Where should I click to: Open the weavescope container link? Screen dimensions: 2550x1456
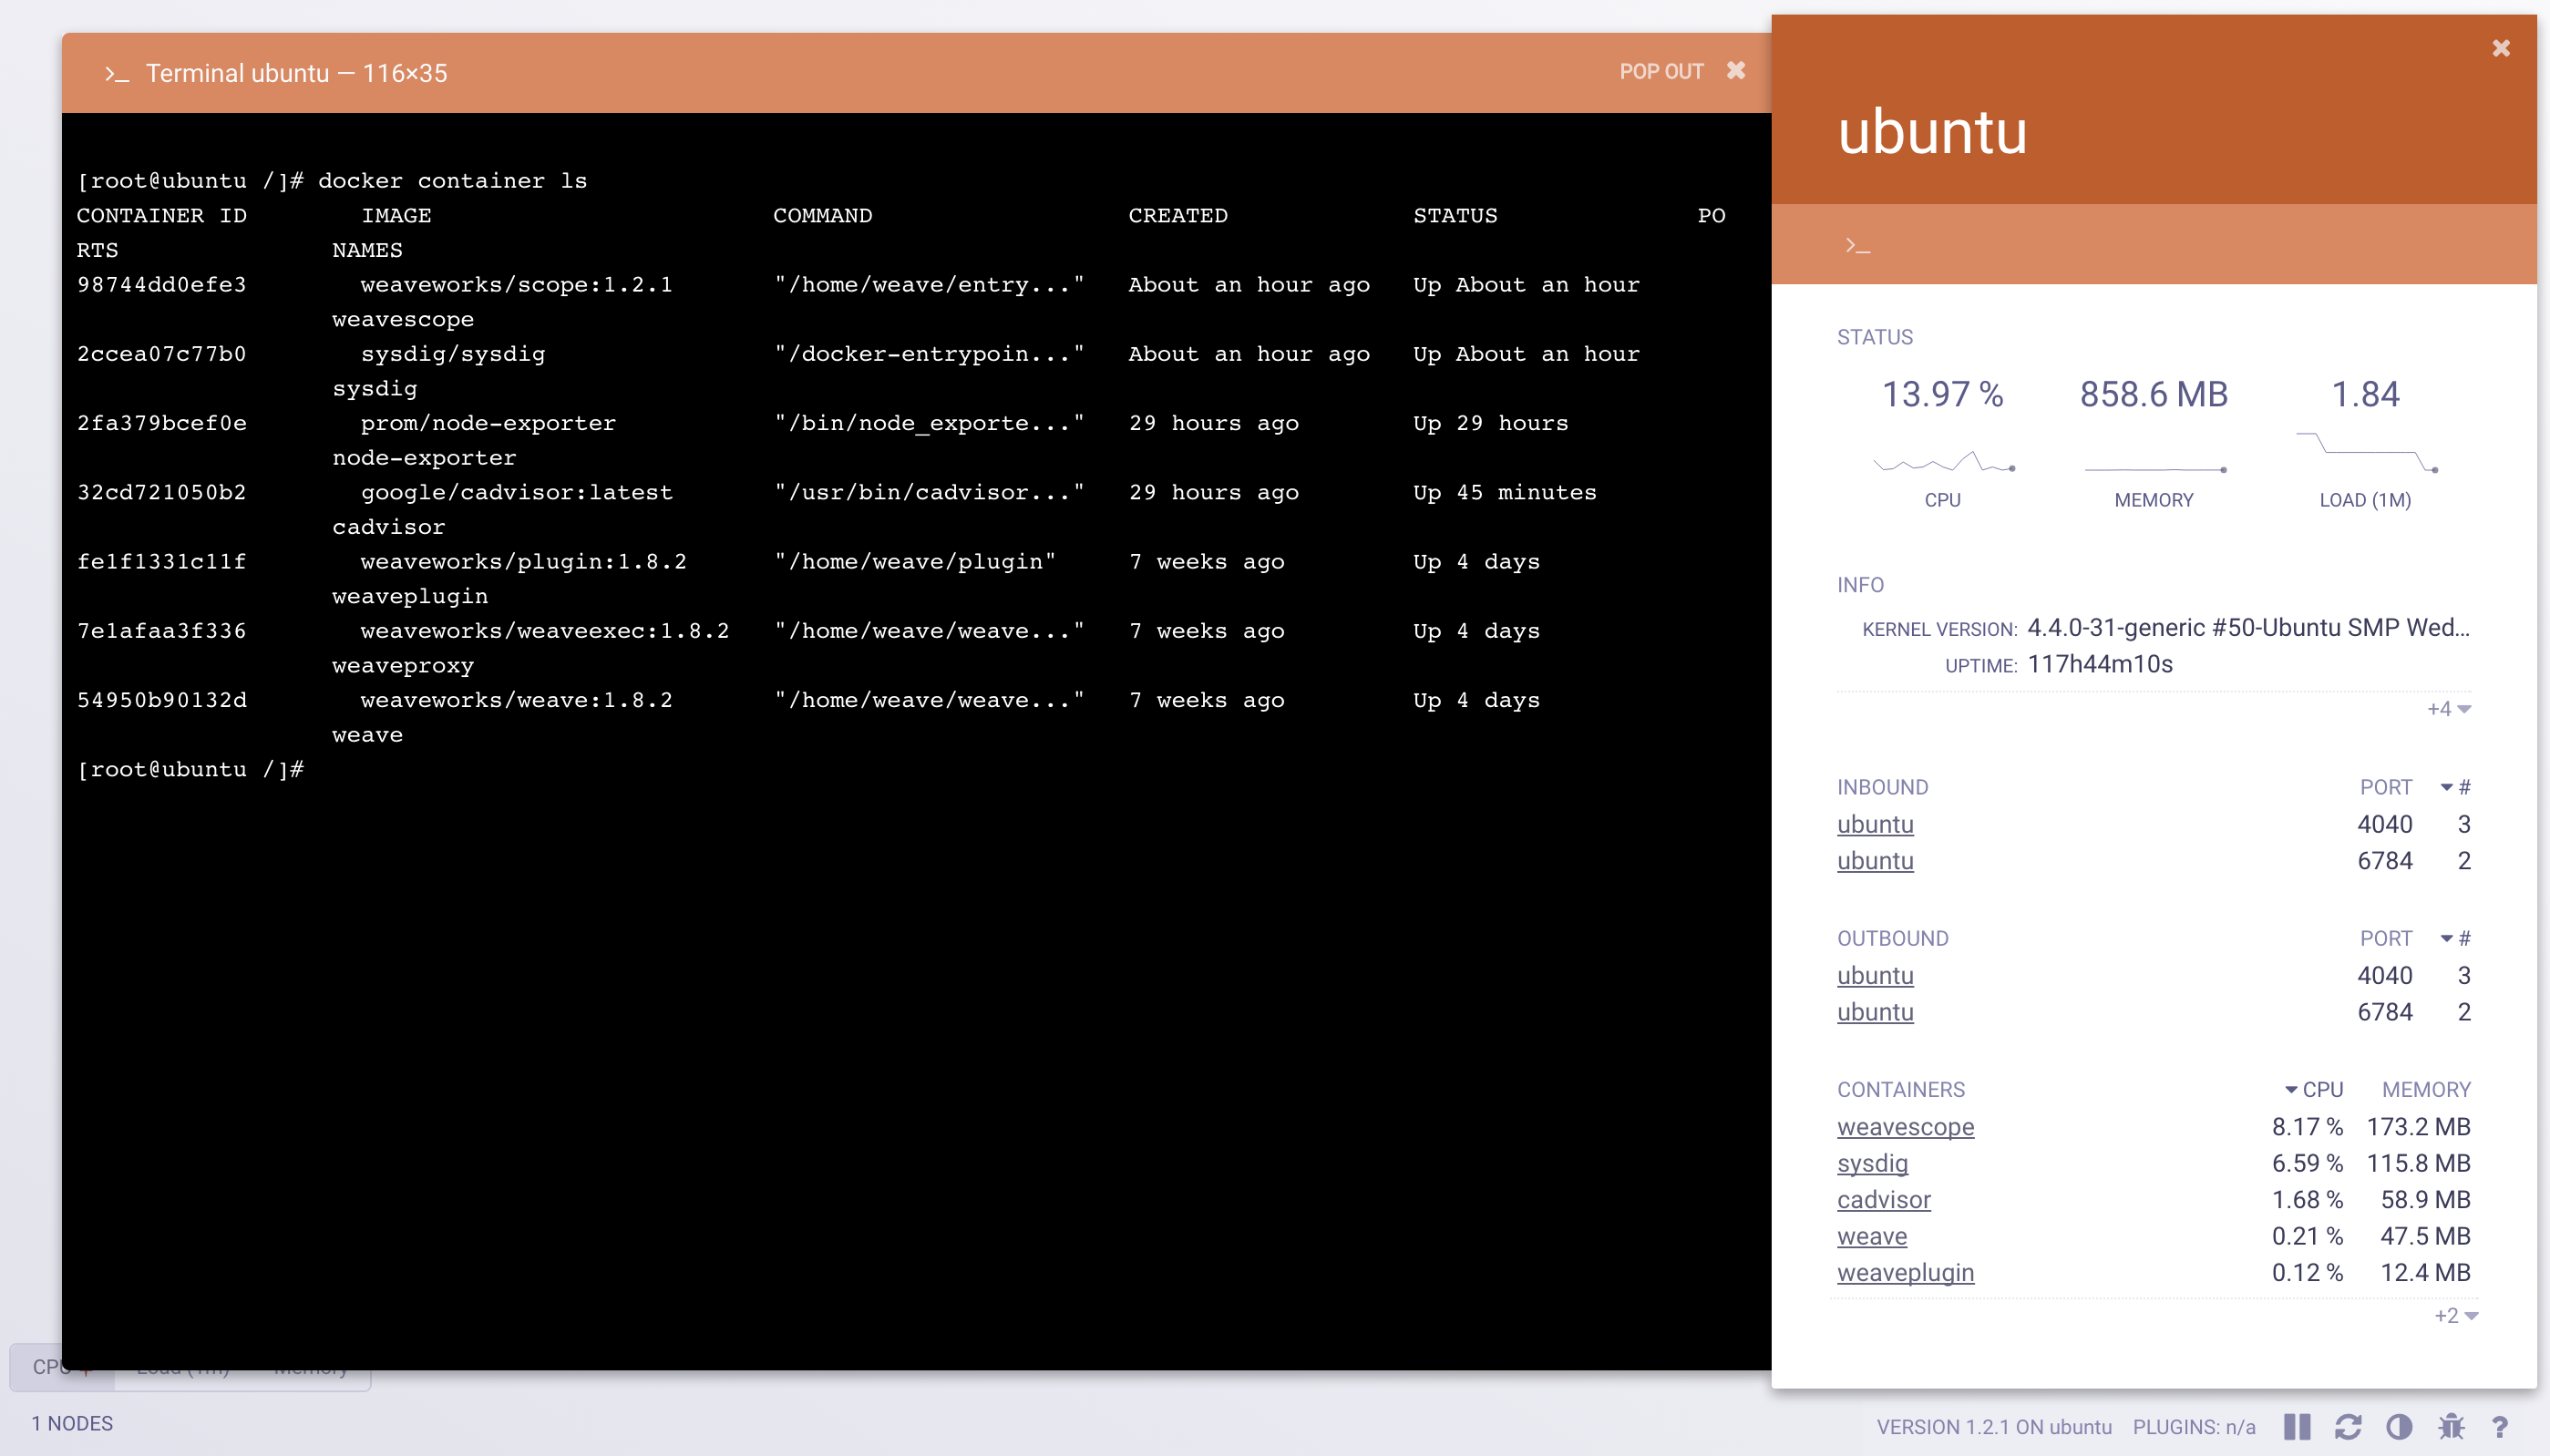tap(1905, 1127)
